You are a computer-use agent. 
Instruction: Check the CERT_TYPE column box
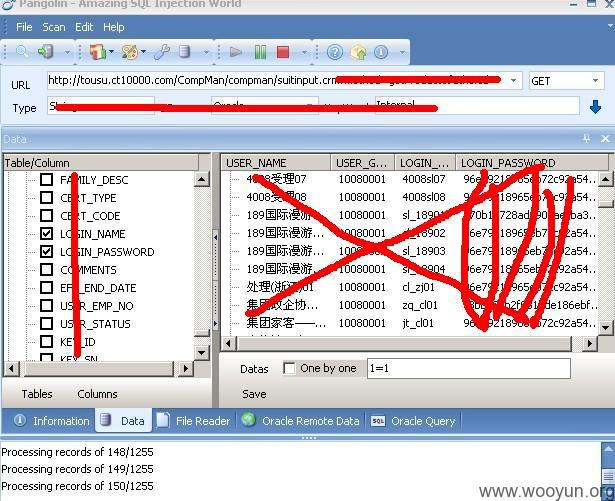click(46, 197)
